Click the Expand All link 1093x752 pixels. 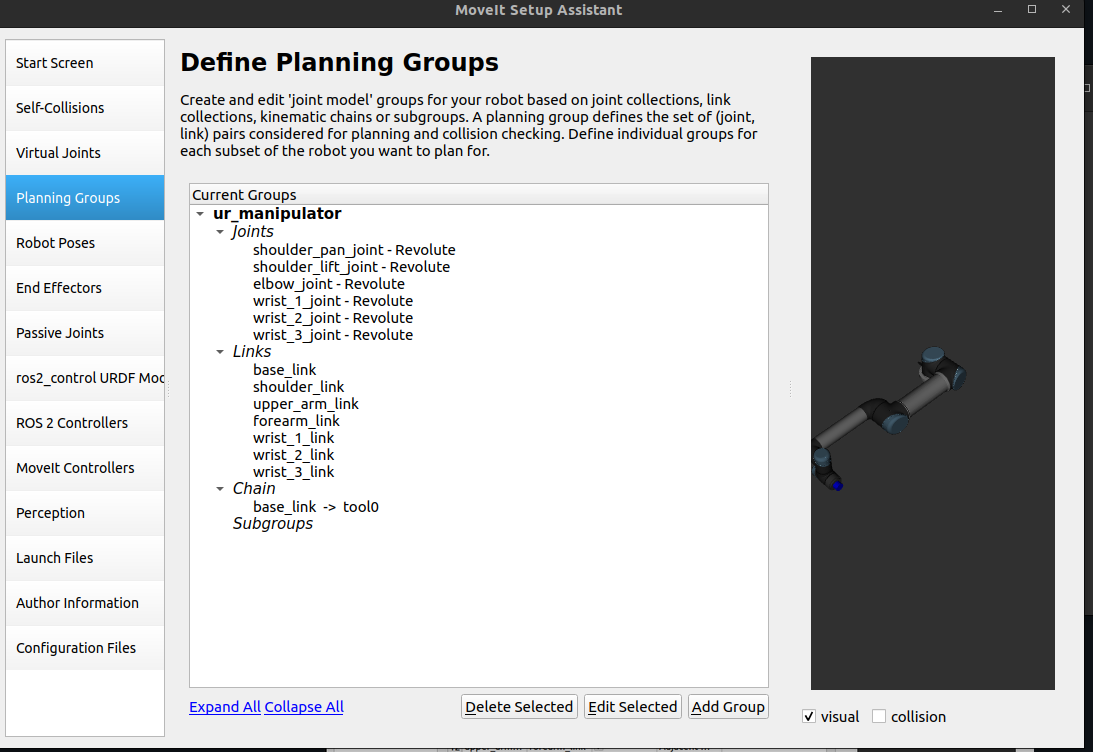(x=225, y=706)
